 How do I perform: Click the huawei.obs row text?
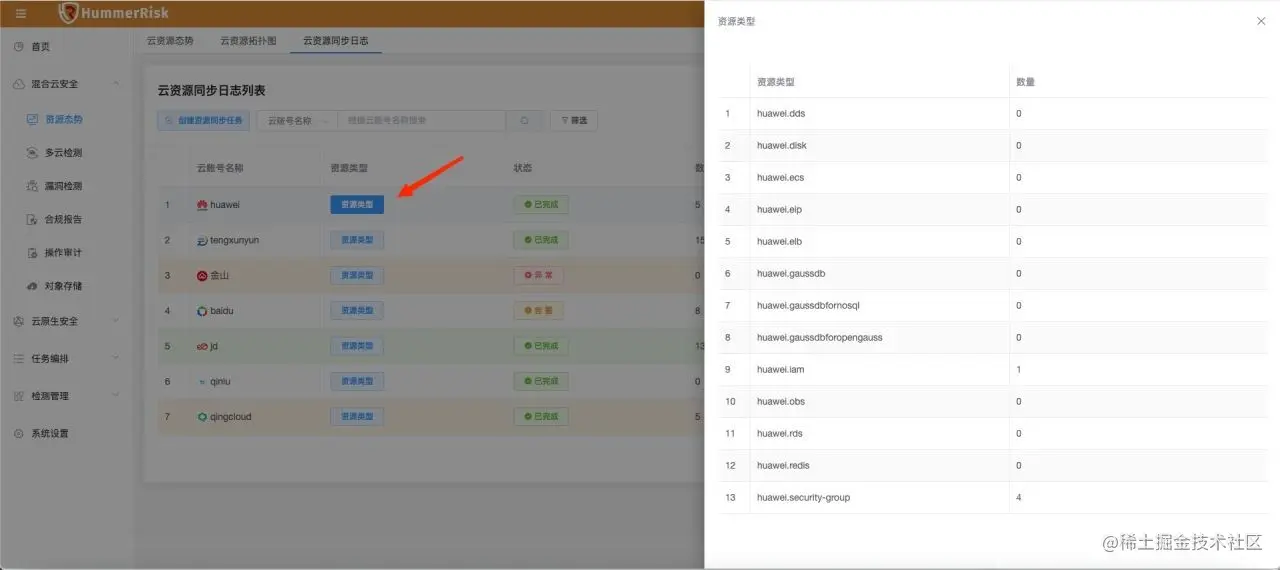click(x=781, y=401)
